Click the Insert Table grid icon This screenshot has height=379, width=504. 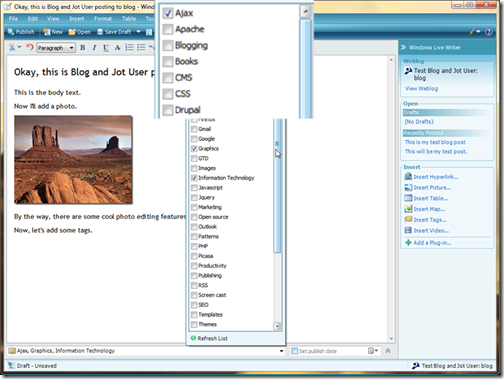pyautogui.click(x=408, y=198)
